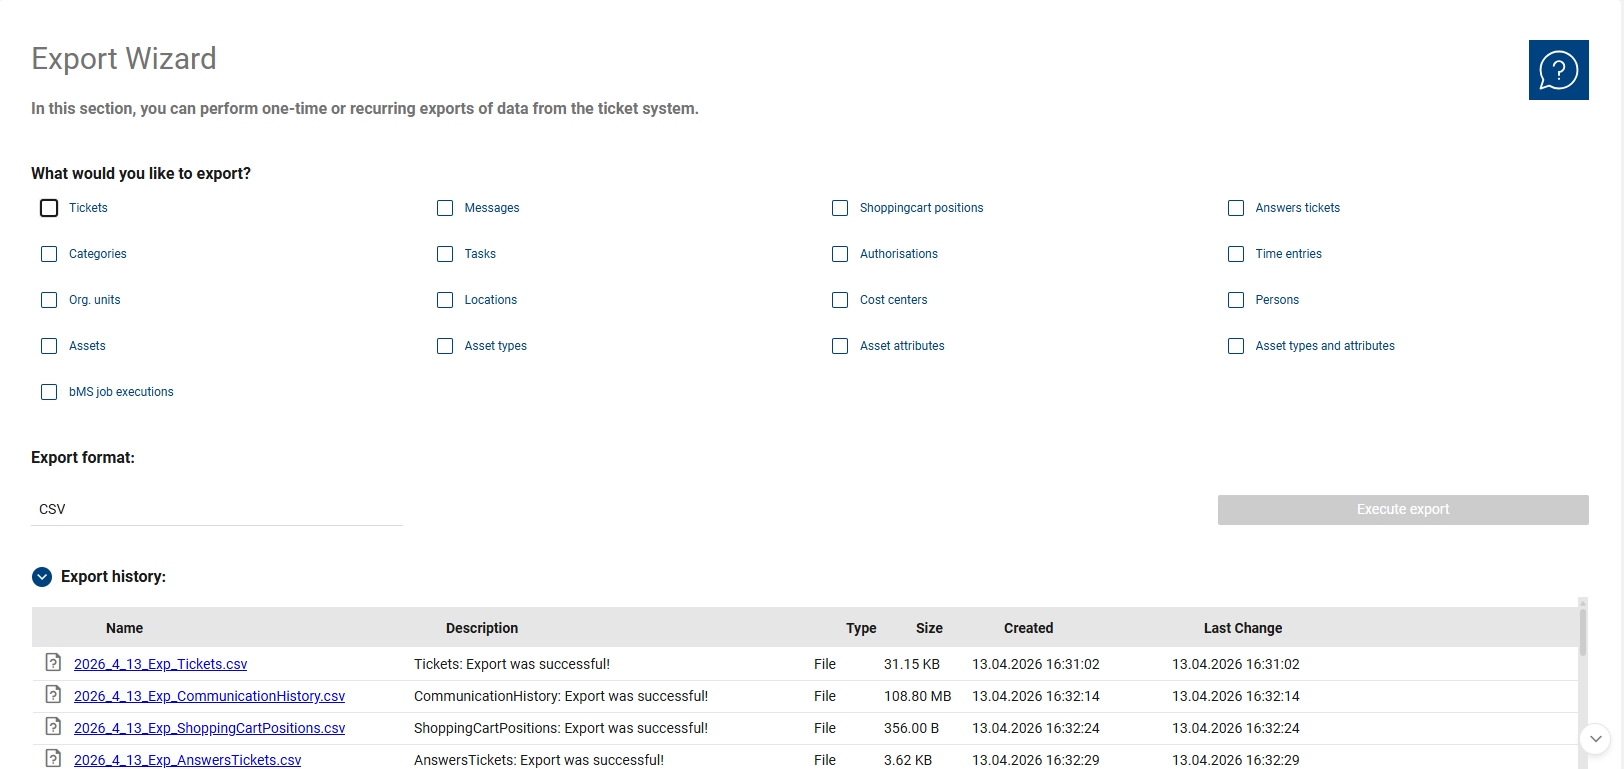The height and width of the screenshot is (769, 1624).
Task: Check Asset types and attributes
Action: [1236, 346]
